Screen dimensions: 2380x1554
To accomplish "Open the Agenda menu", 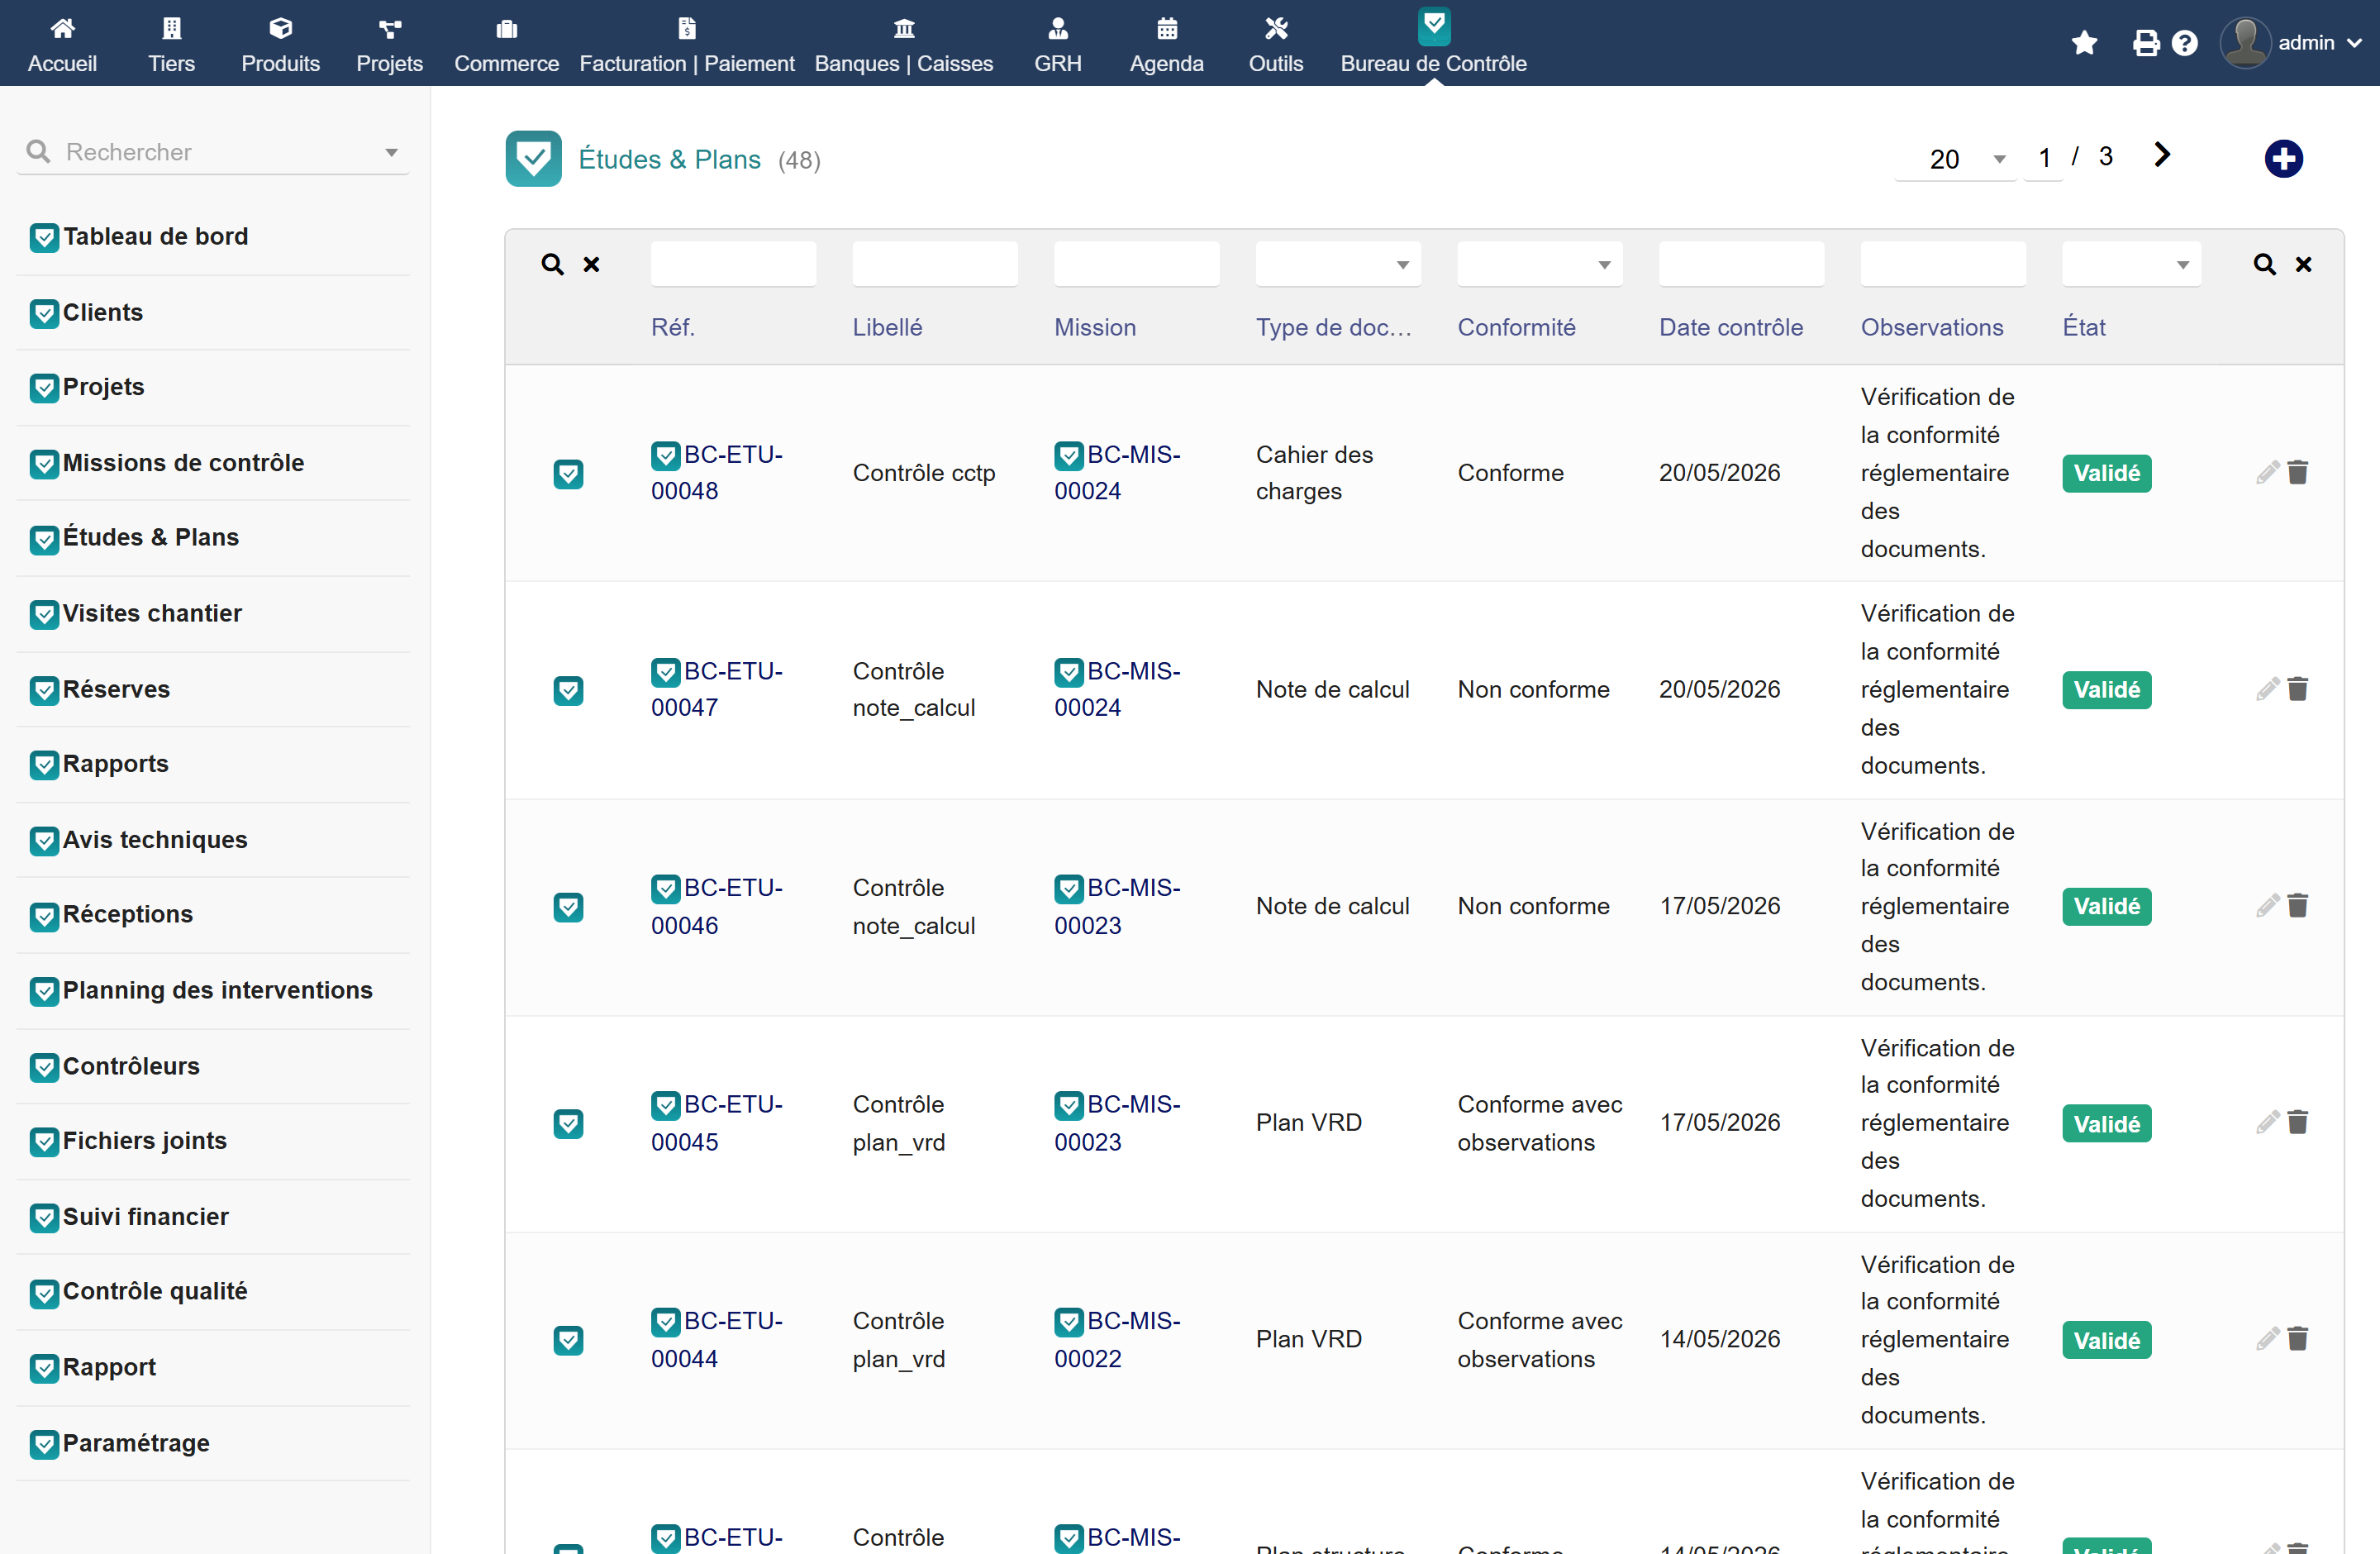I will pos(1167,45).
